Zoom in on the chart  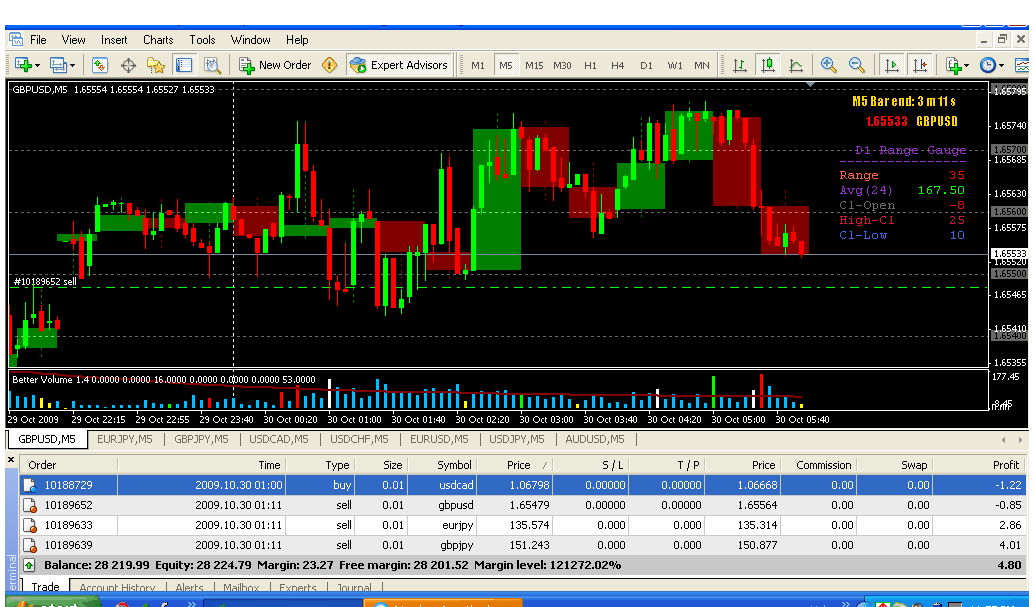(x=828, y=65)
